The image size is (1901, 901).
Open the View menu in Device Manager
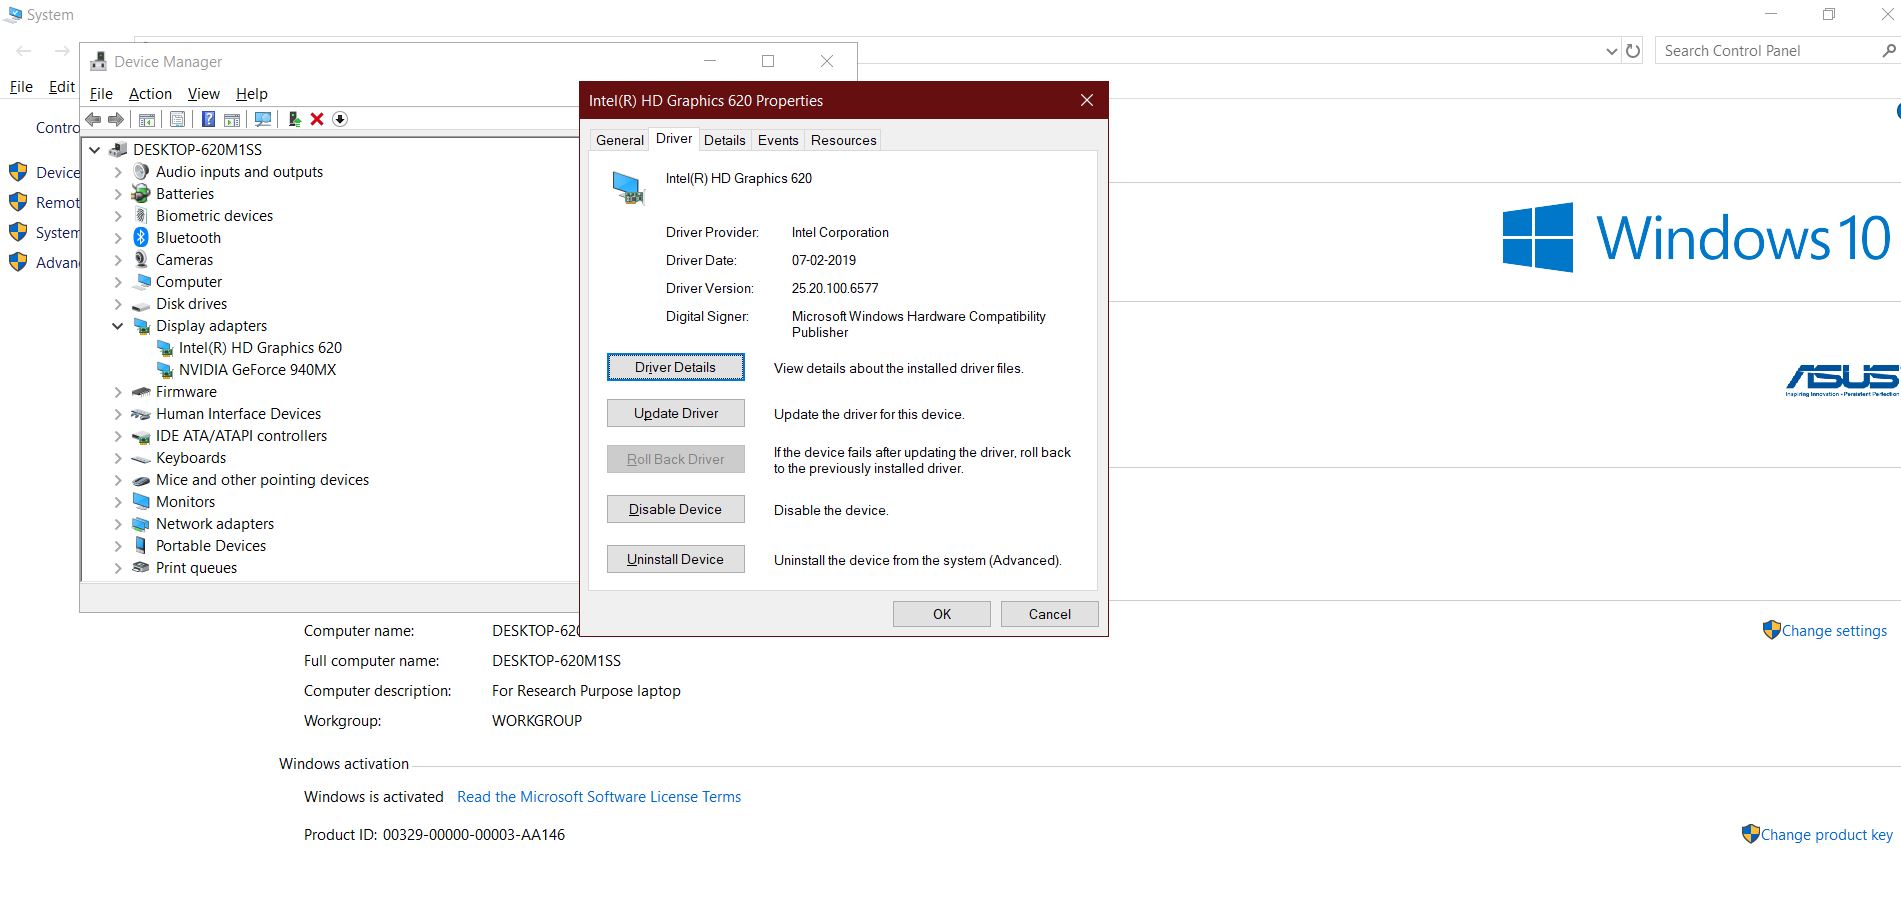(x=204, y=94)
